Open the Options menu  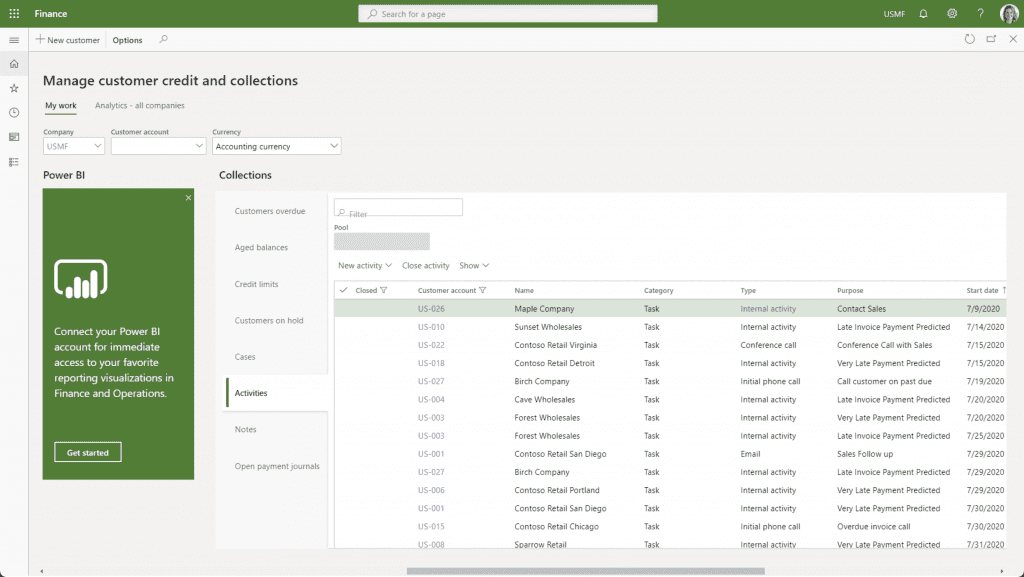[x=127, y=40]
